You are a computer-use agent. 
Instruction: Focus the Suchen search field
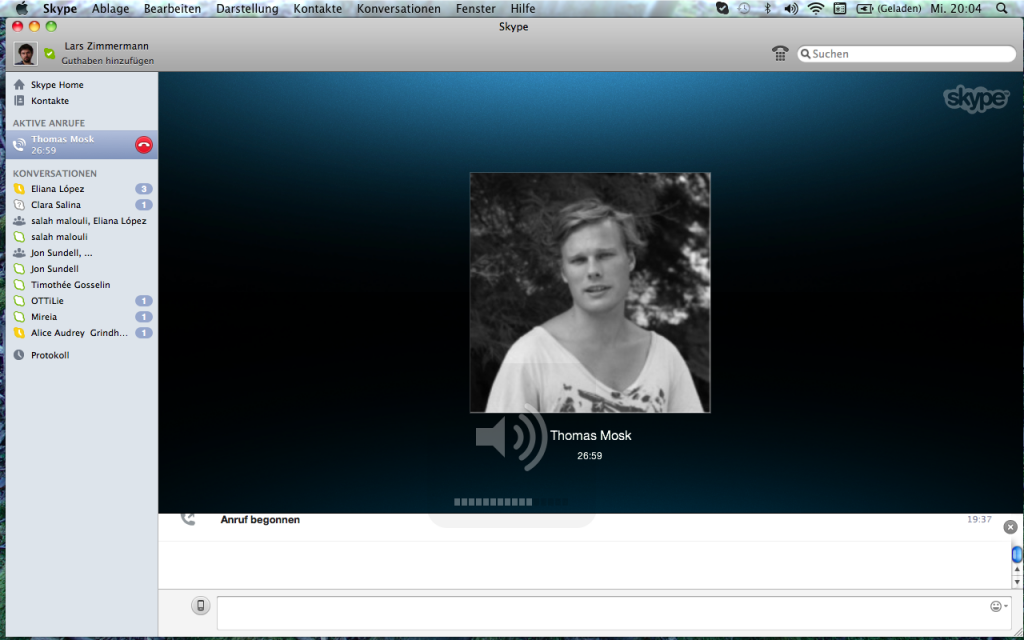(906, 54)
